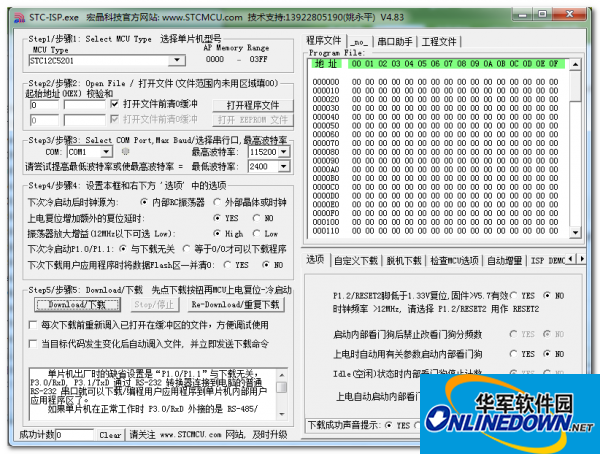The height and width of the screenshot is (454, 600).
Task: Set oscillator gain to High
Action: tap(217, 234)
